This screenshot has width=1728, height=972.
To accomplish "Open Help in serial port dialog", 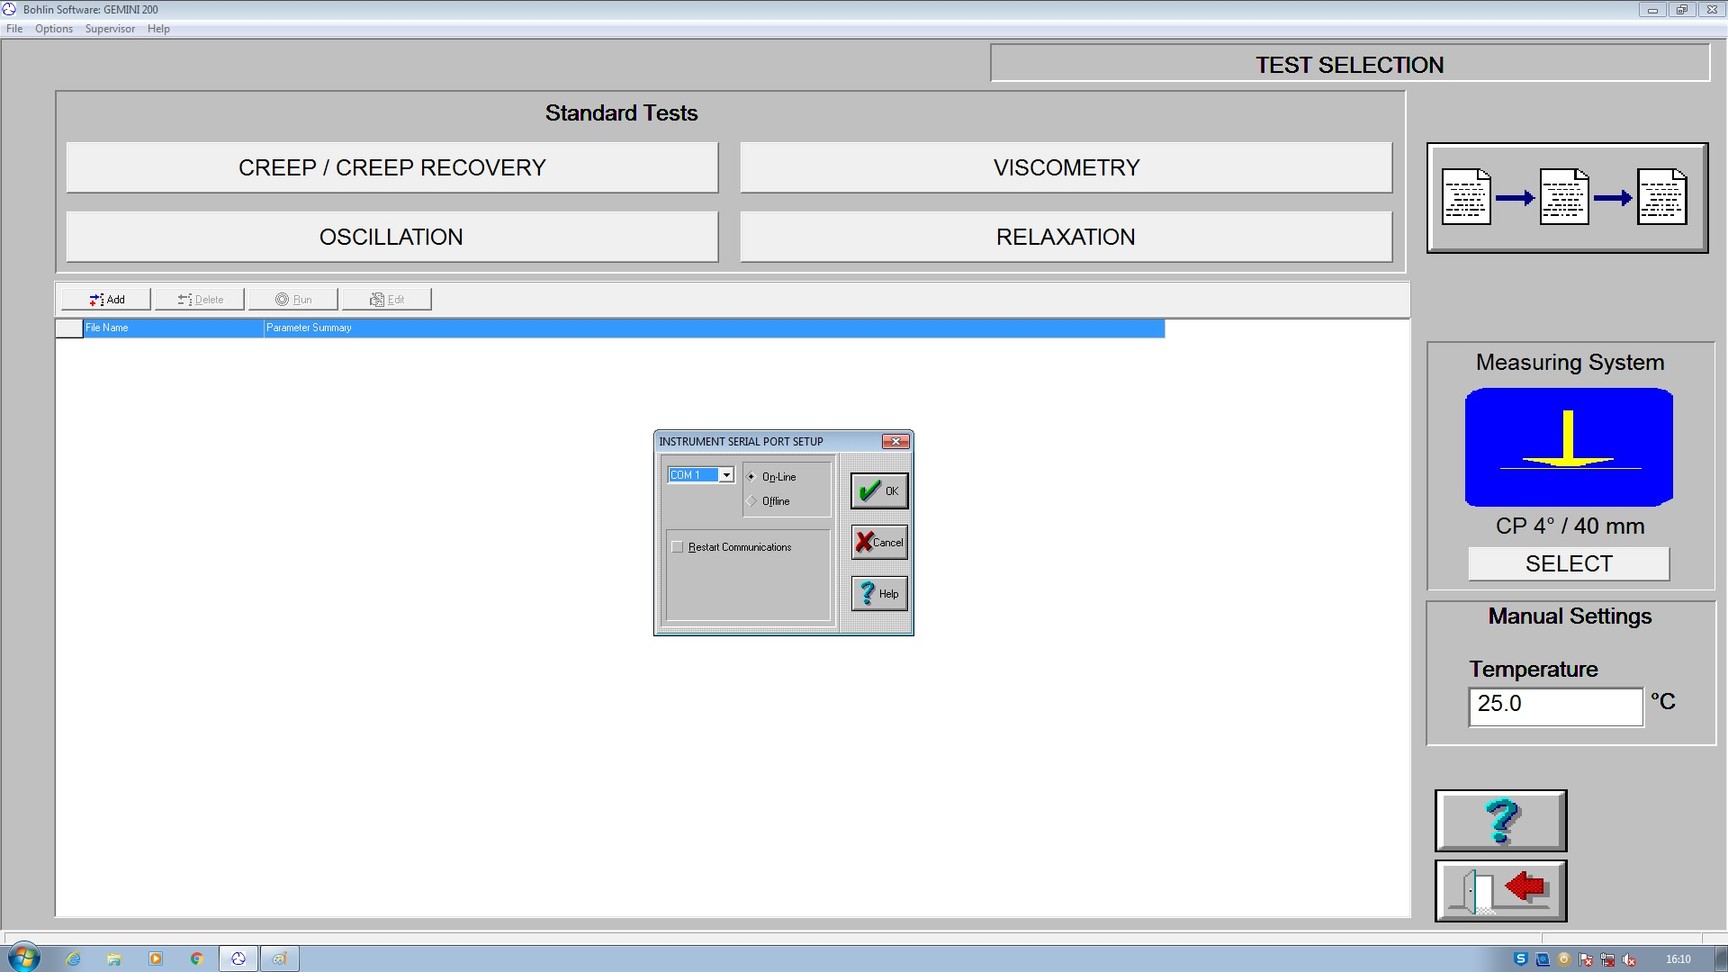I will (x=879, y=593).
